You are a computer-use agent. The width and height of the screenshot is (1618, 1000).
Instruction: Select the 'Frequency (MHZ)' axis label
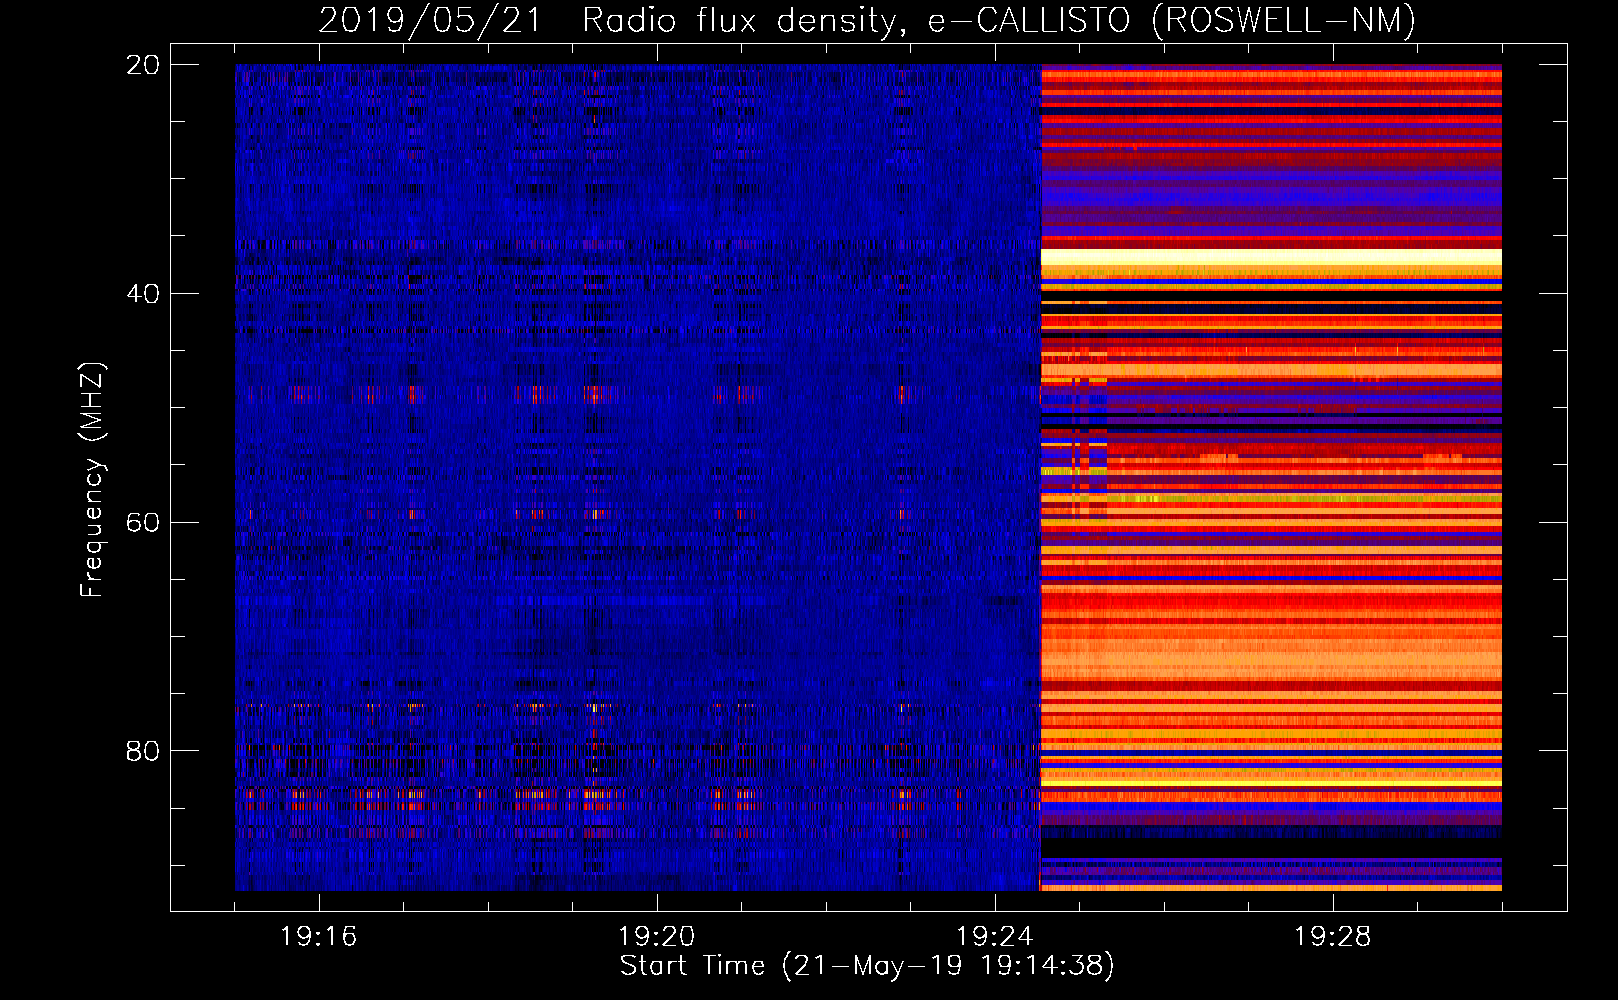pyautogui.click(x=91, y=480)
